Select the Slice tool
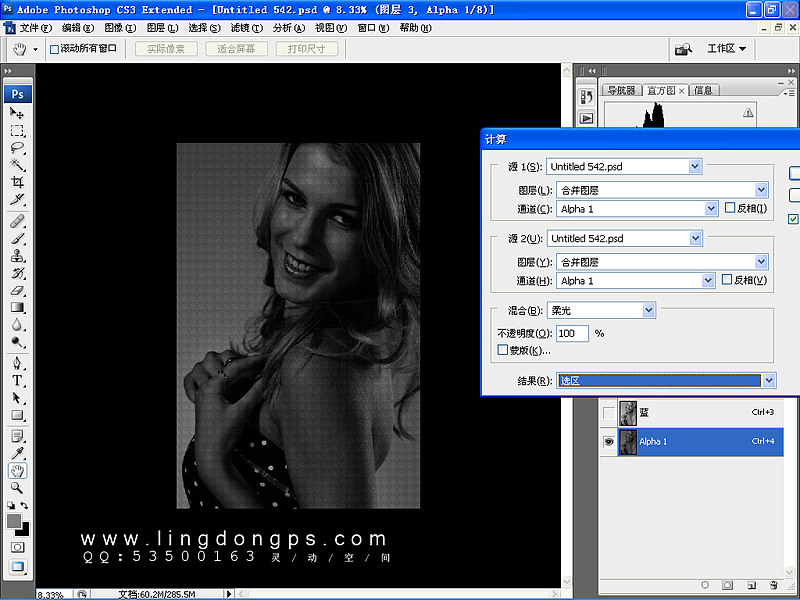Screen dimensions: 800x600 pyautogui.click(x=17, y=199)
